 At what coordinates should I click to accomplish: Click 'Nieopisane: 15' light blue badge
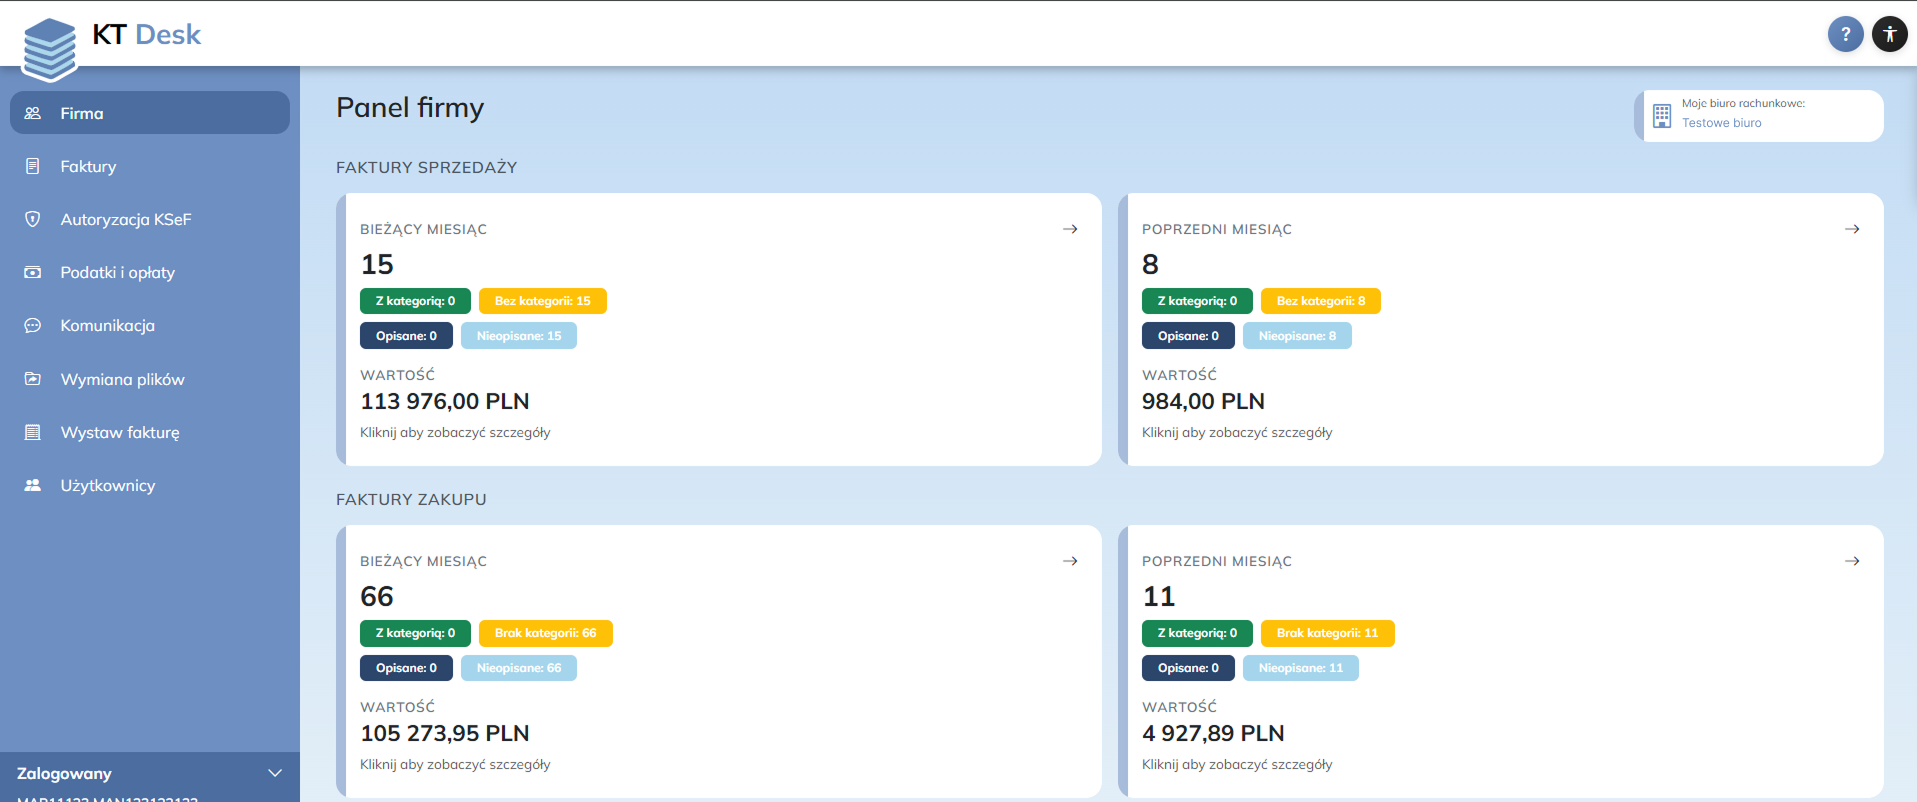tap(519, 336)
